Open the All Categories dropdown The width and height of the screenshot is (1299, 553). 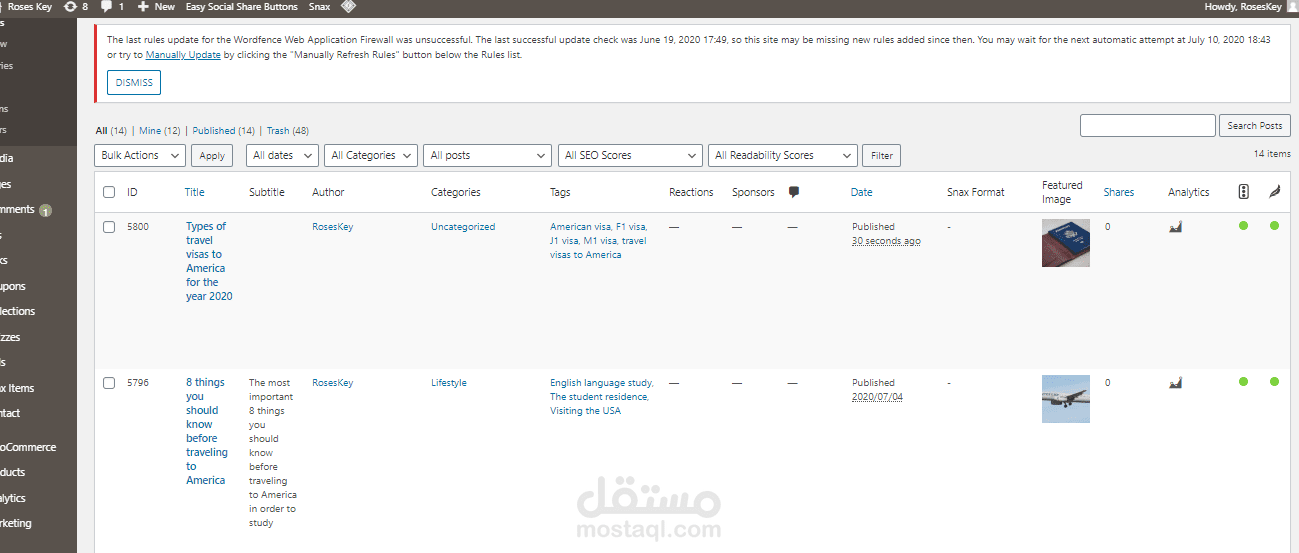pyautogui.click(x=372, y=155)
